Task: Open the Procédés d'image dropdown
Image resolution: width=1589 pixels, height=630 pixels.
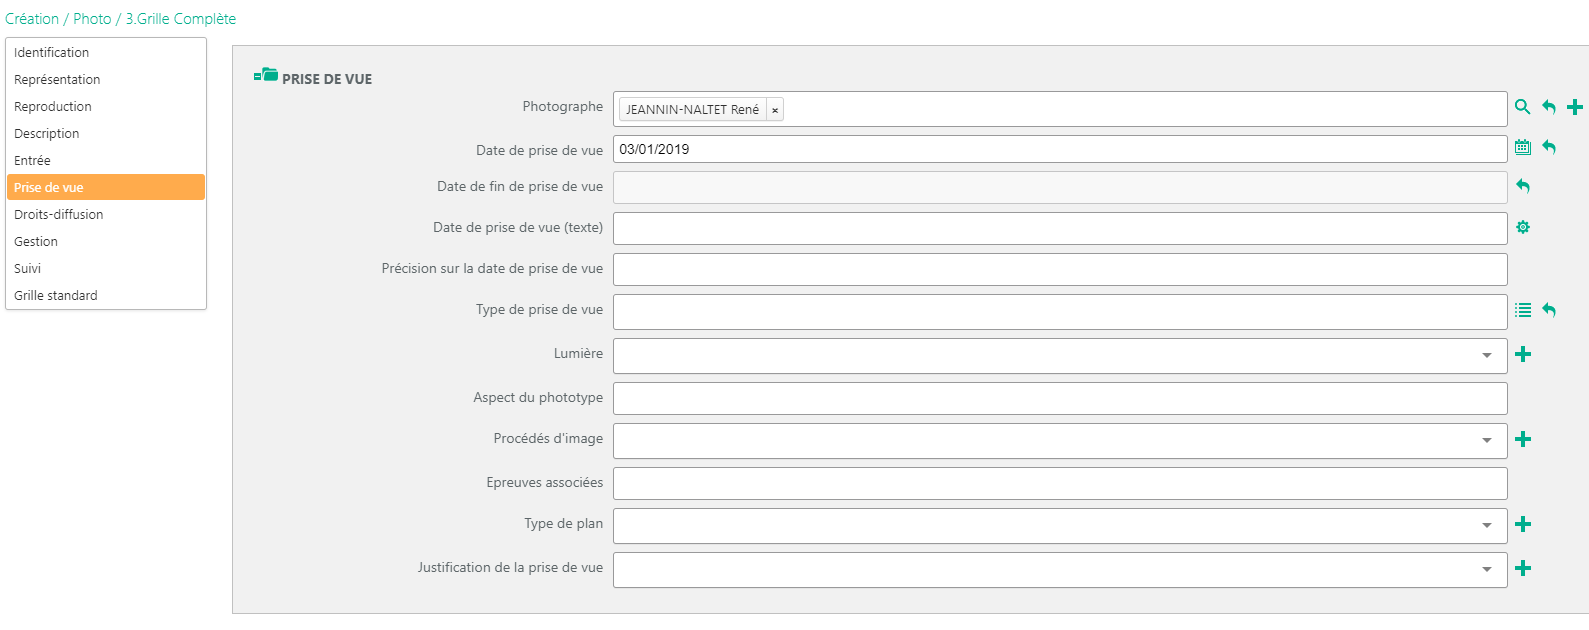Action: [x=1486, y=441]
